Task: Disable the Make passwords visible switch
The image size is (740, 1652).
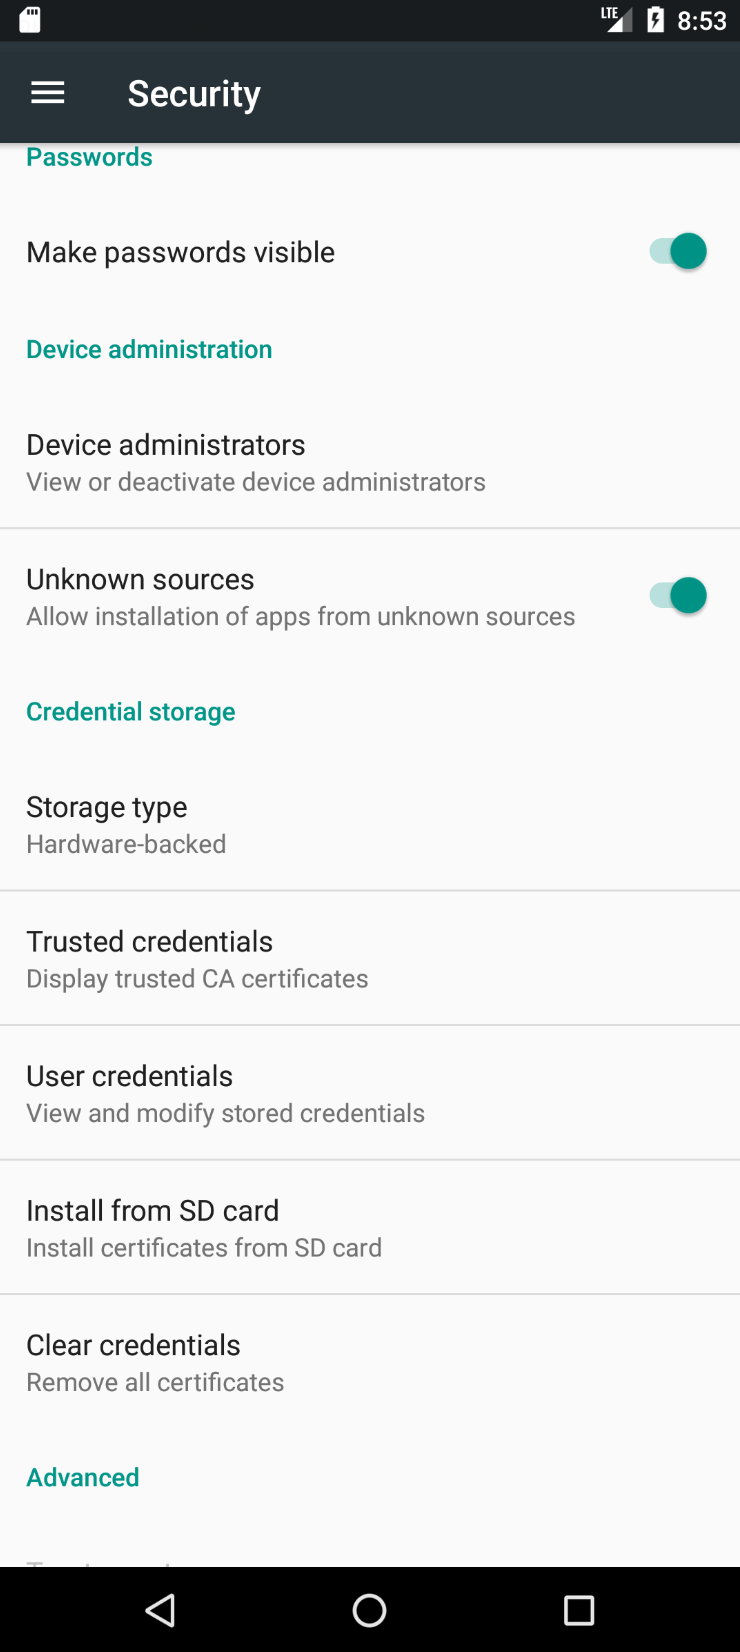Action: coord(678,251)
